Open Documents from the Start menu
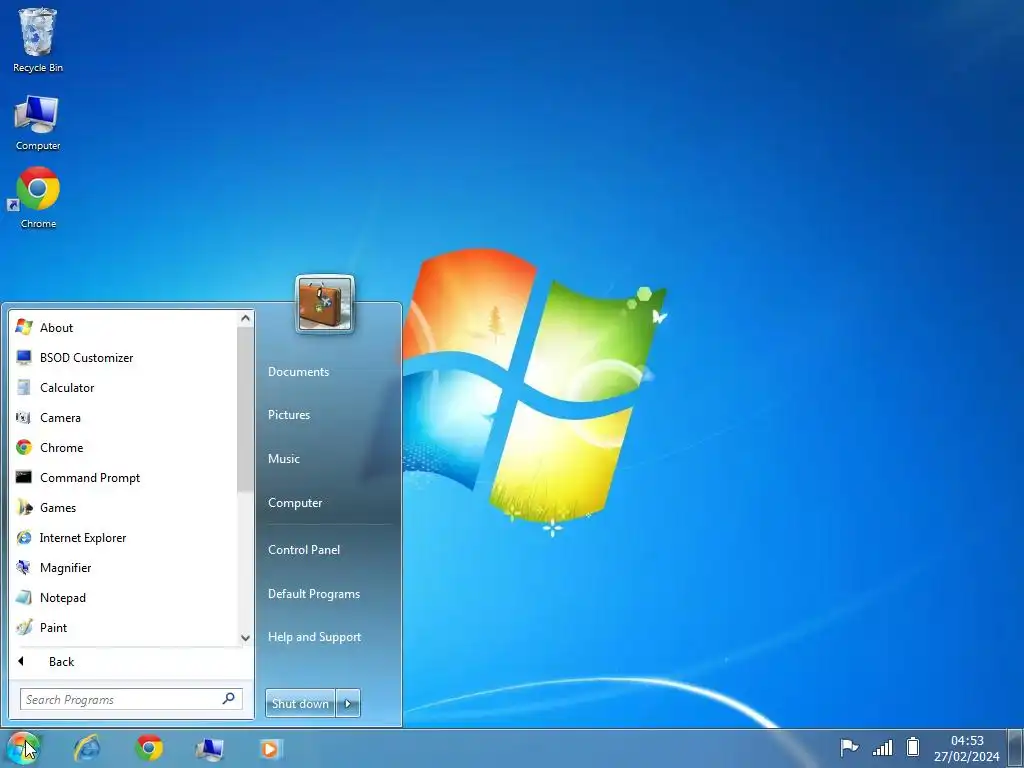1024x768 pixels. click(x=298, y=372)
